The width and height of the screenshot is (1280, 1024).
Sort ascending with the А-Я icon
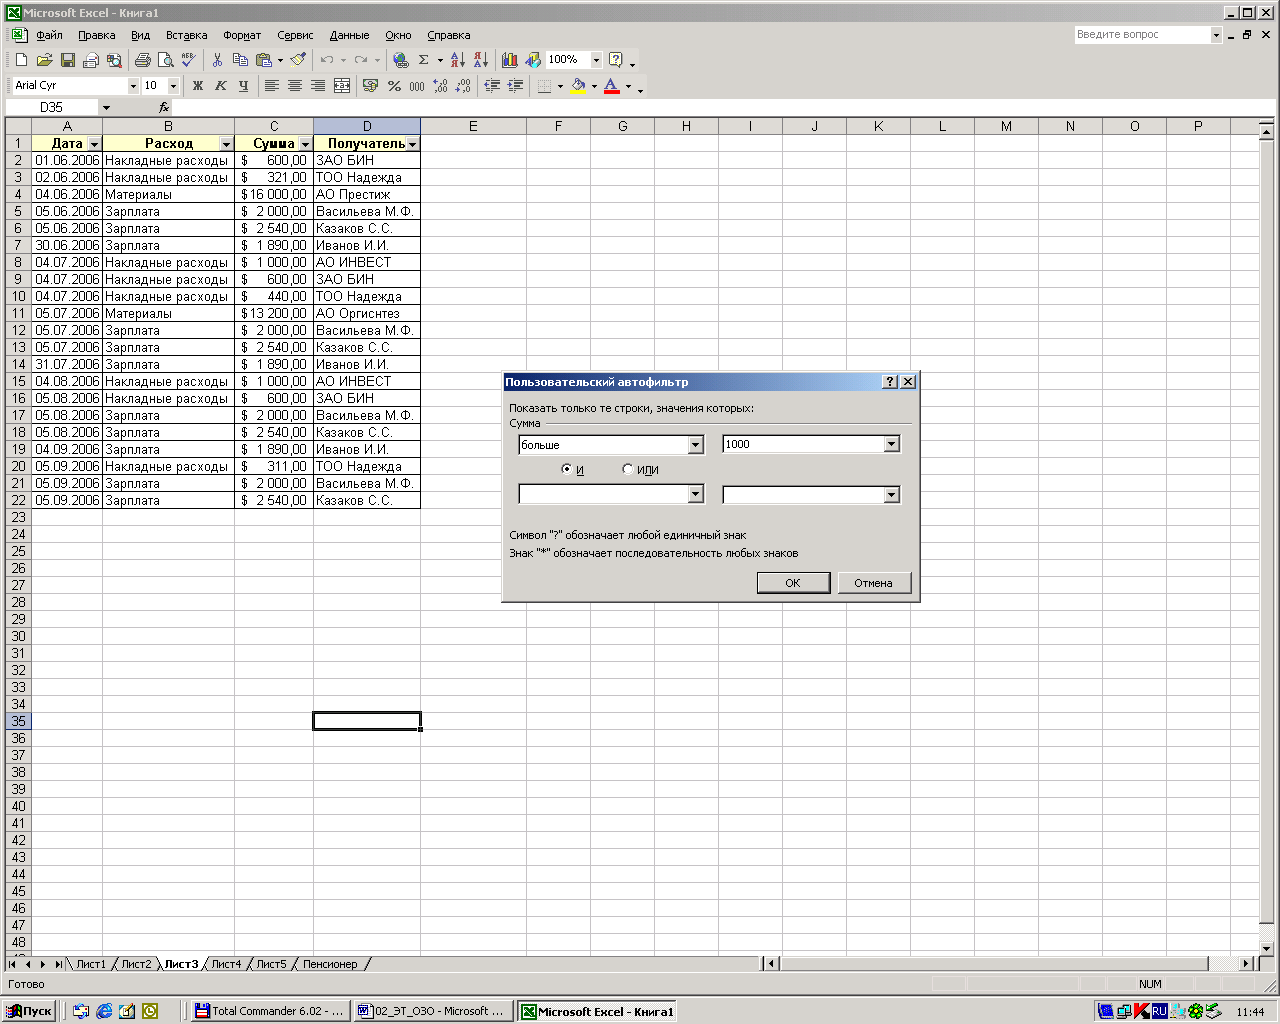(458, 60)
